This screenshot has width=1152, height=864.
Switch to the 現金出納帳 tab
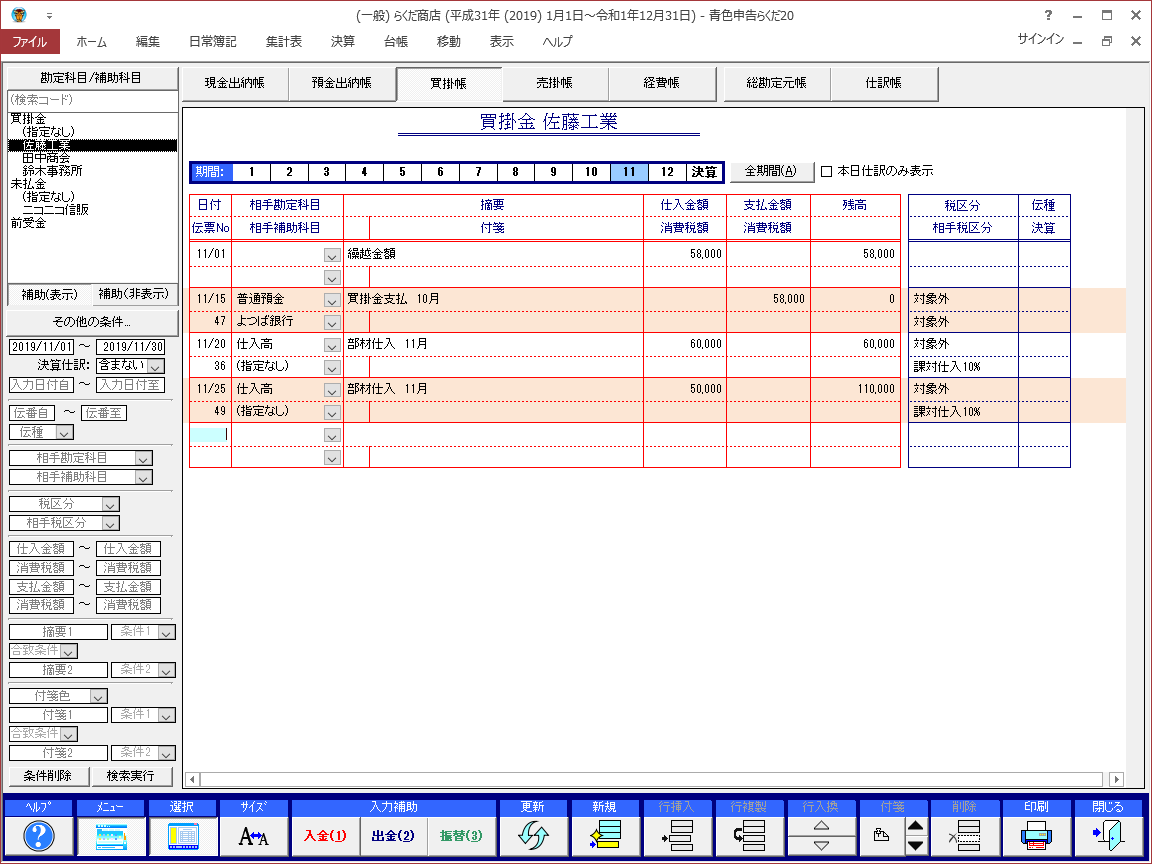pos(234,84)
